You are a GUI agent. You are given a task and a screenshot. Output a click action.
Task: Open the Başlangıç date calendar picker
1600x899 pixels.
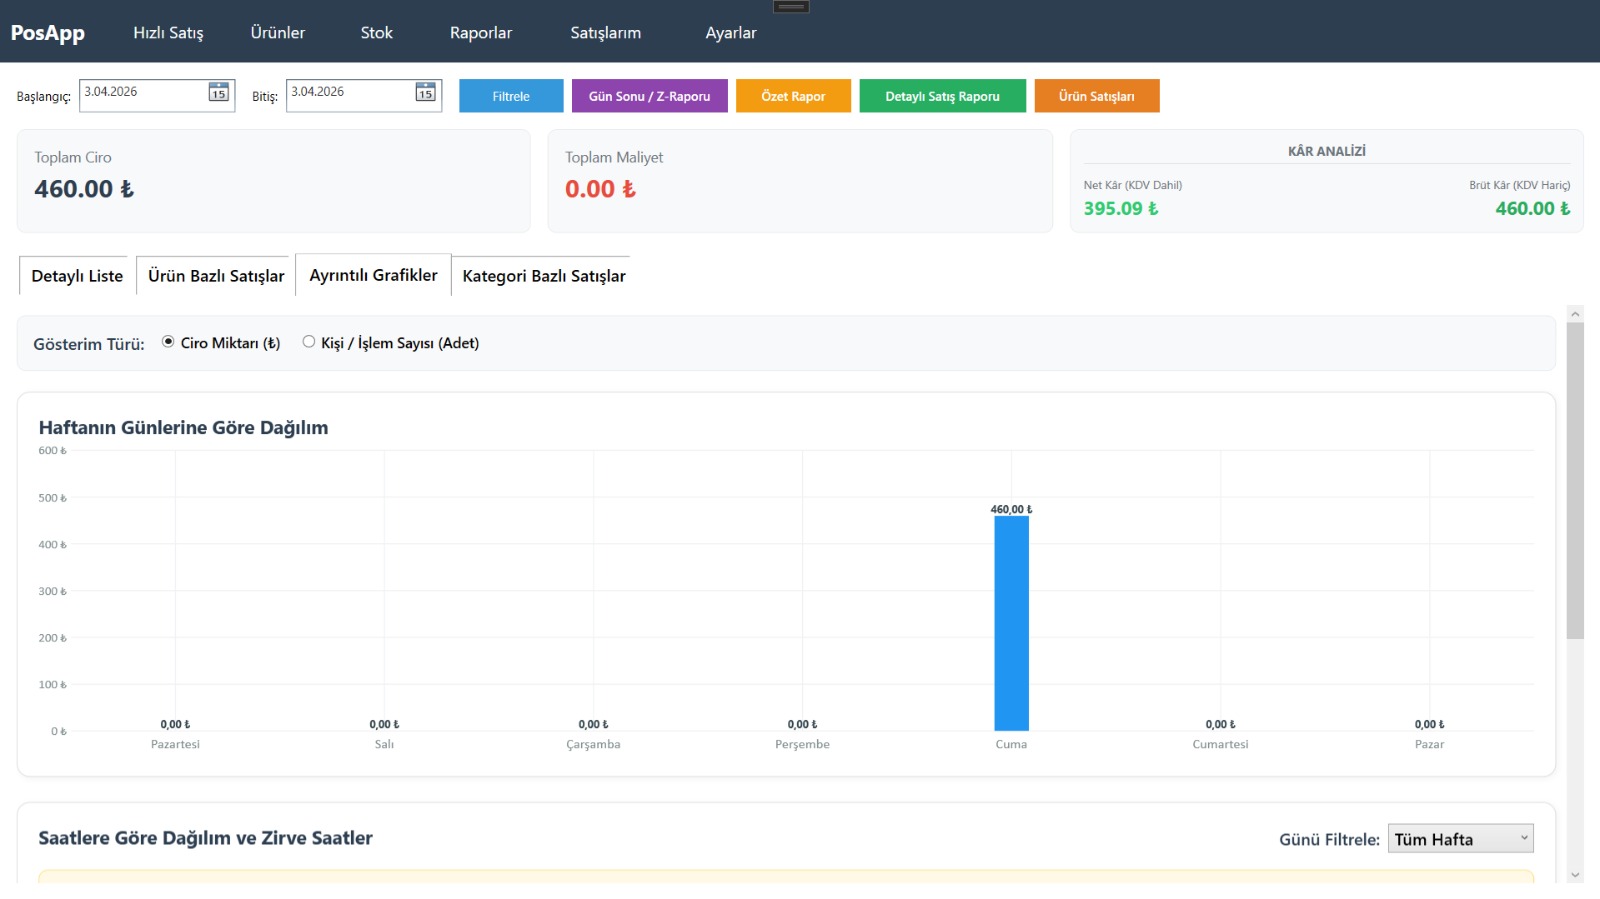pos(218,93)
